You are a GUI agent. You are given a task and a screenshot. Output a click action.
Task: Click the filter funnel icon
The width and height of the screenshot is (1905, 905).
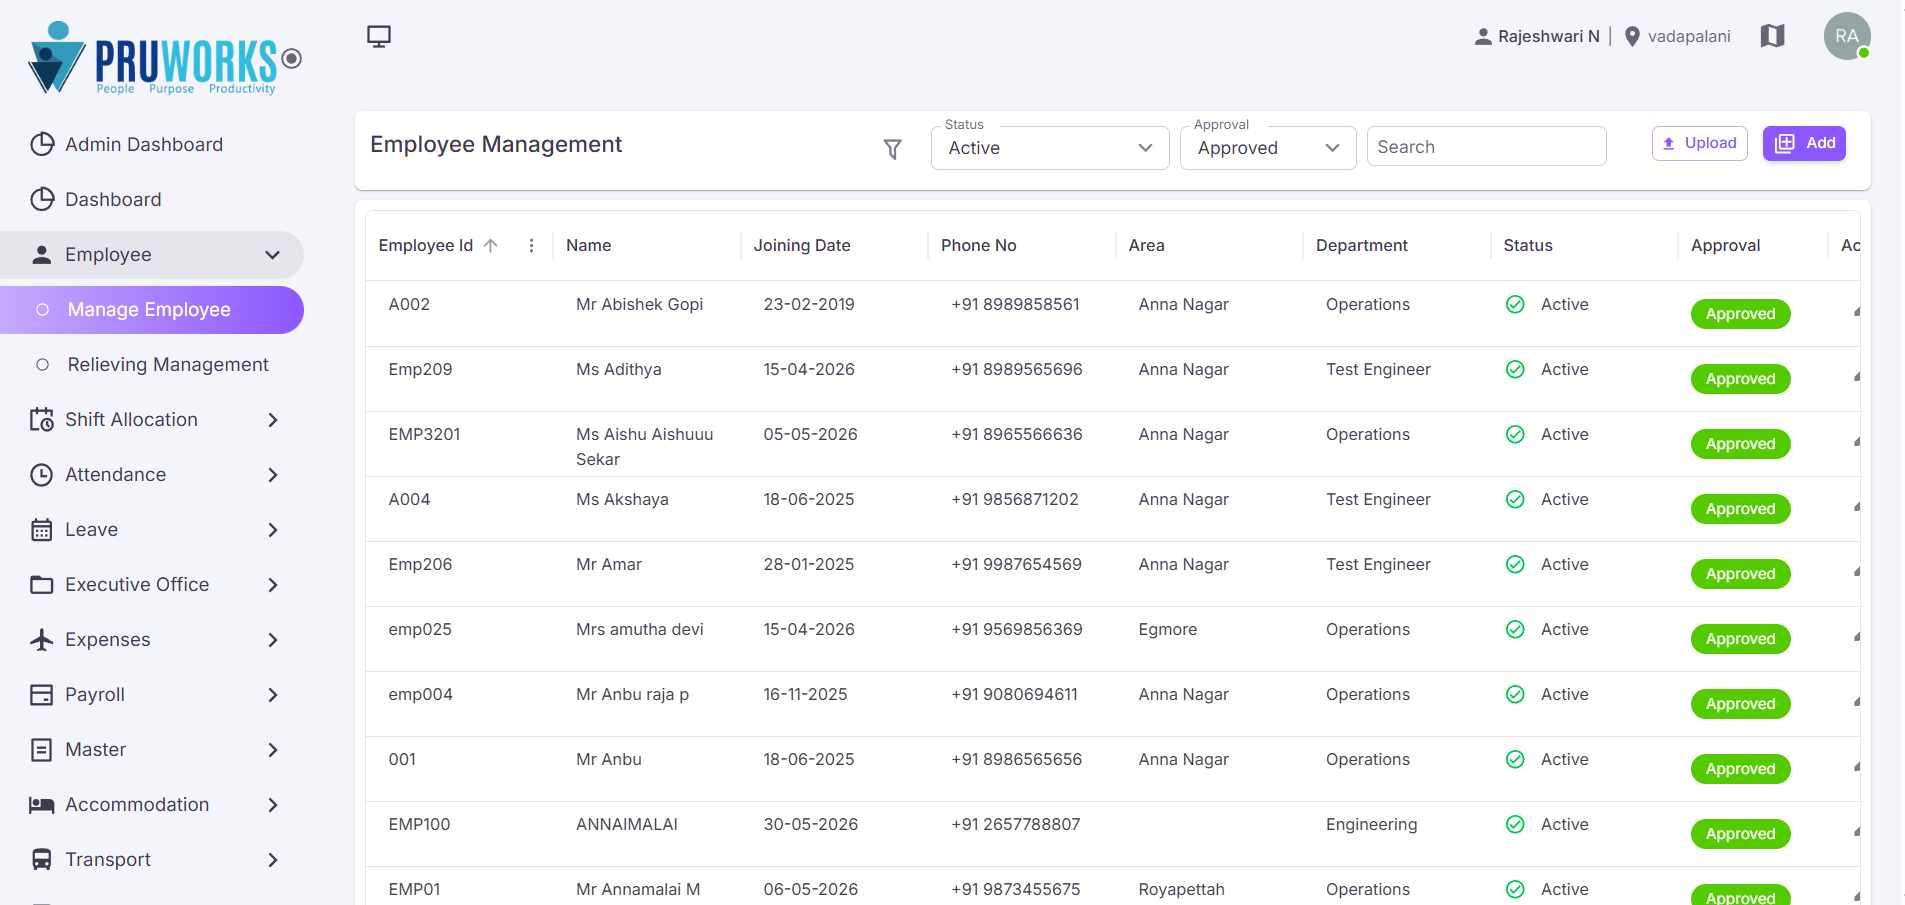point(893,149)
